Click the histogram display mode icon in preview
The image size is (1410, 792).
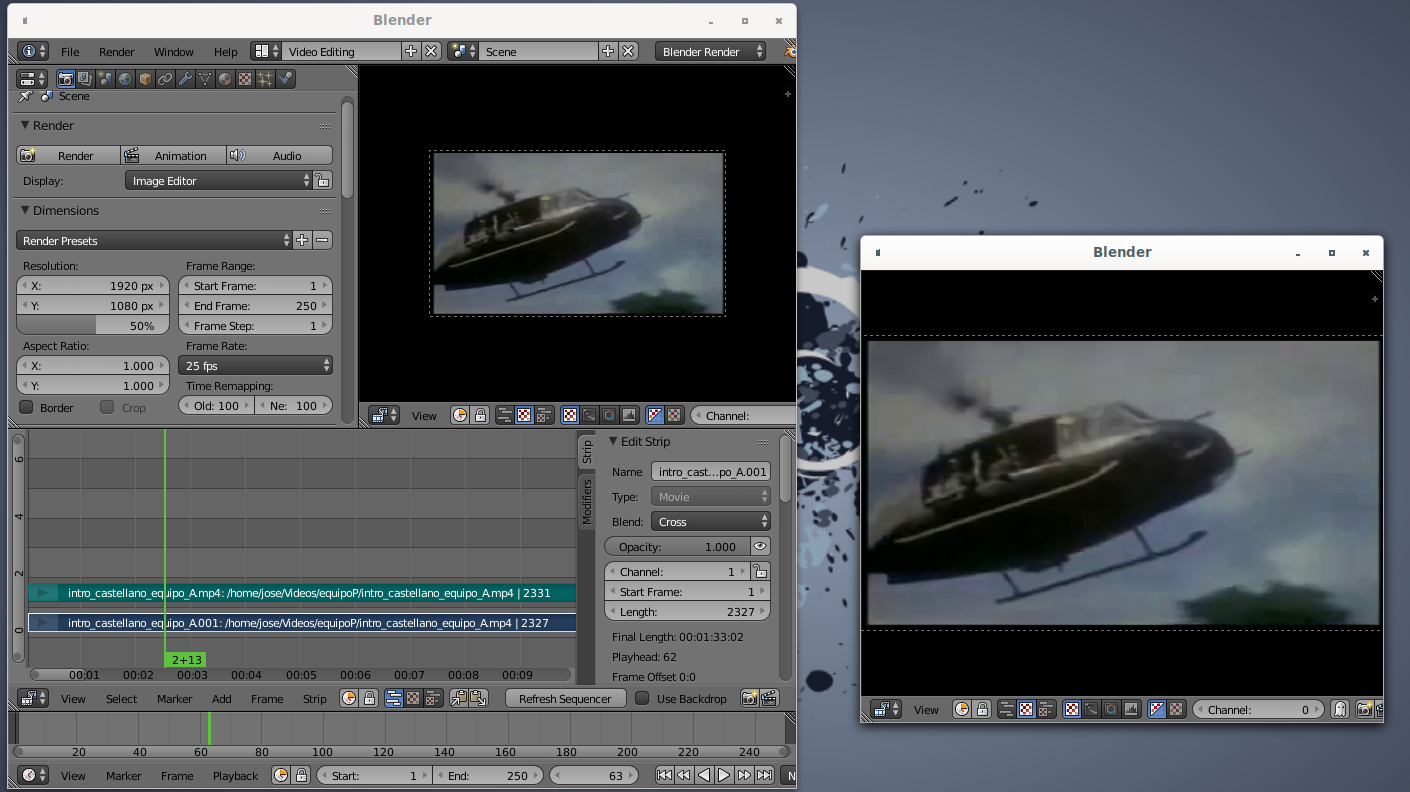coord(629,415)
